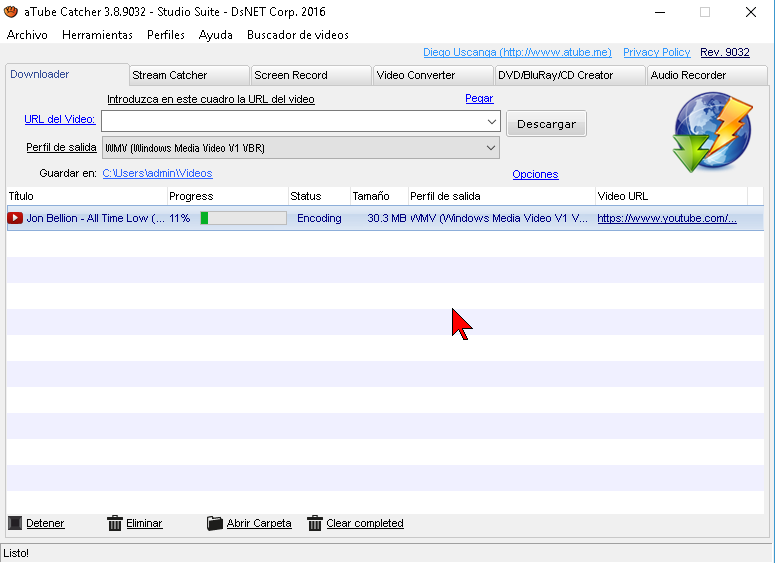Click the Video URL column header
Viewport: 775px width, 563px height.
[671, 196]
